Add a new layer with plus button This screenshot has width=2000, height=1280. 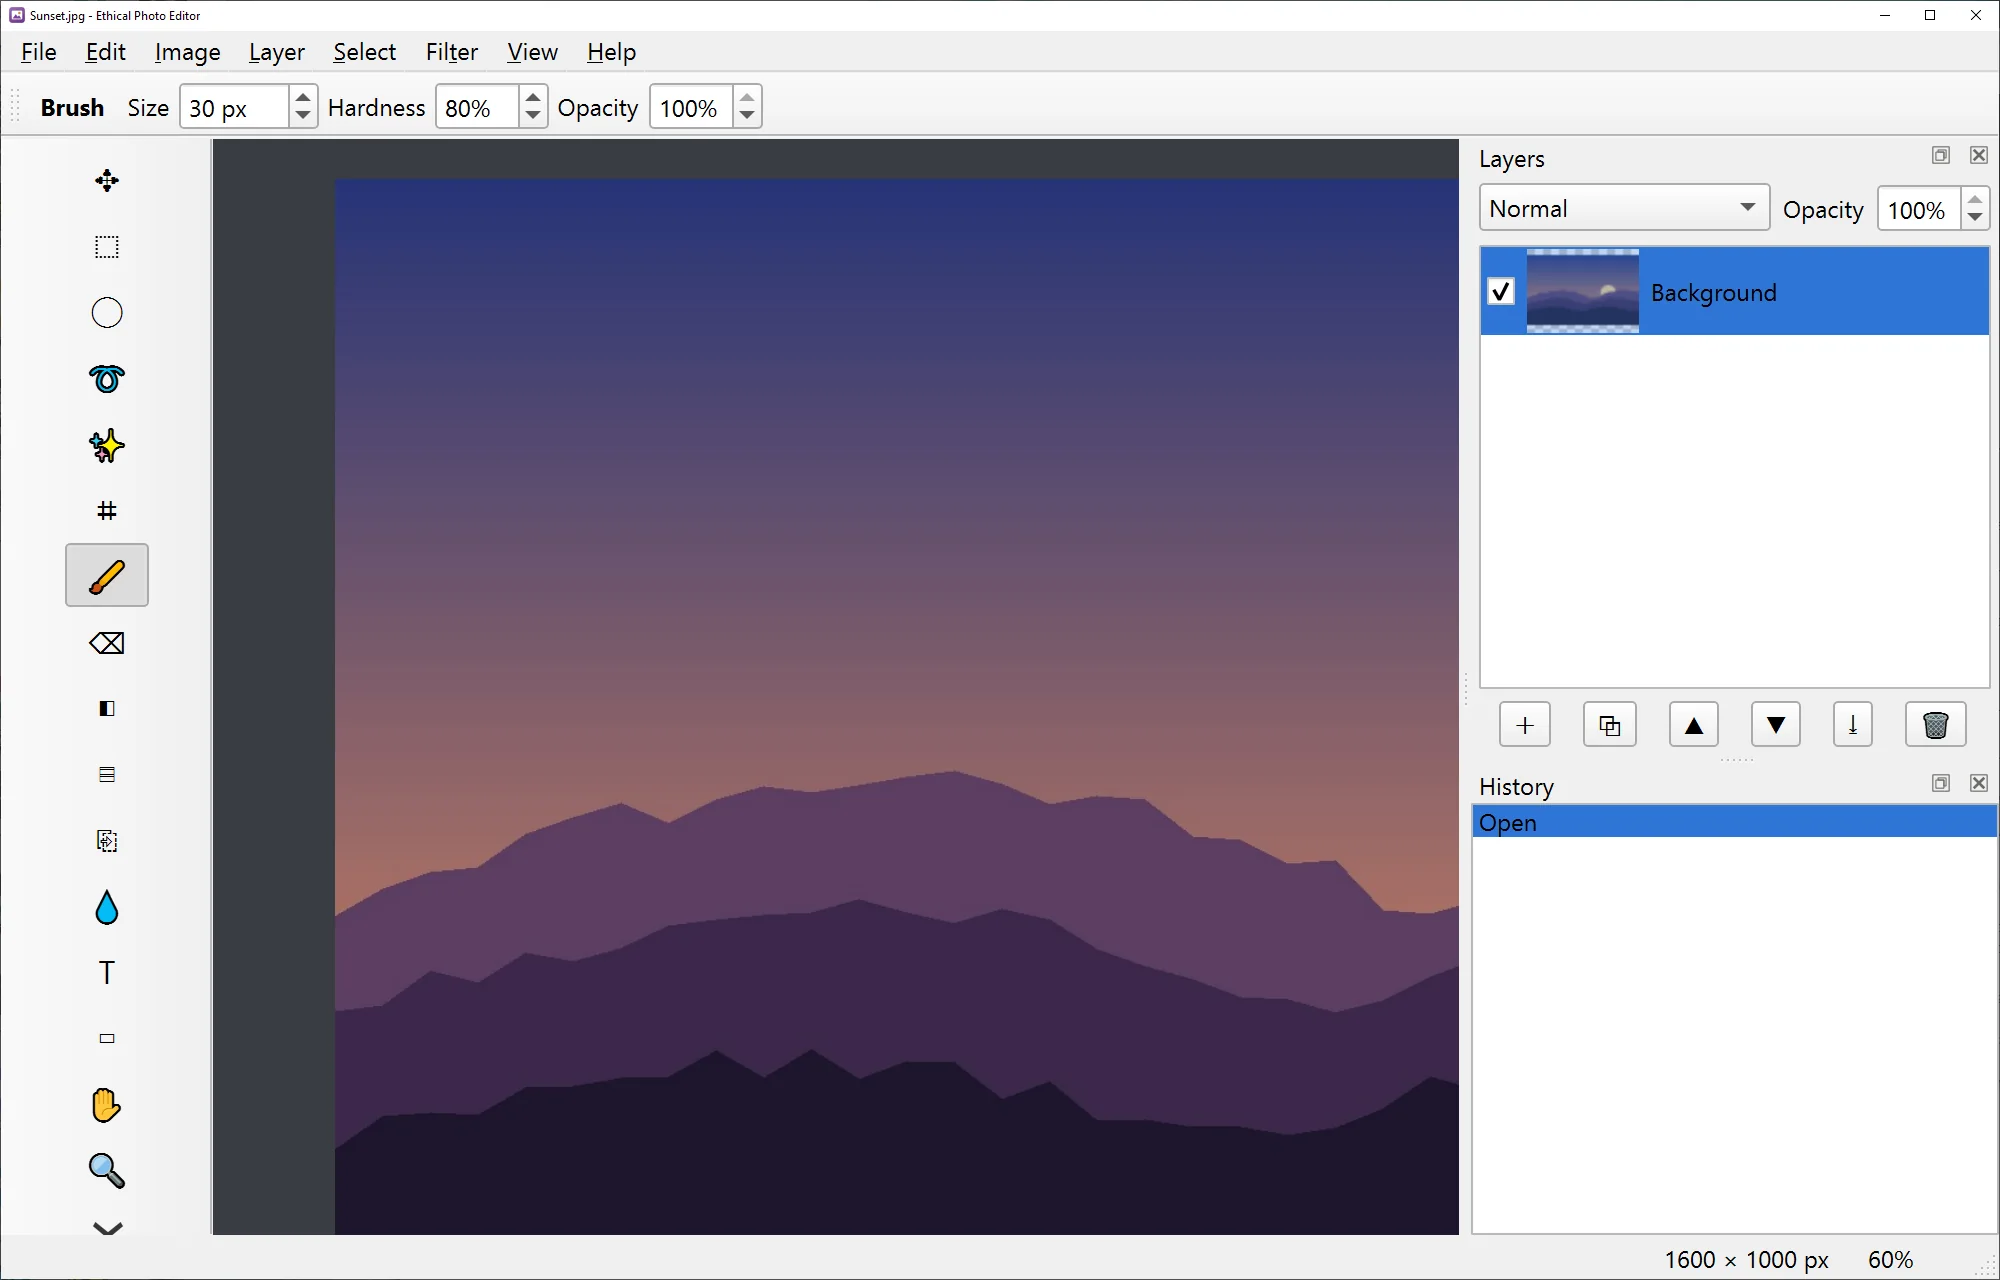pos(1525,725)
